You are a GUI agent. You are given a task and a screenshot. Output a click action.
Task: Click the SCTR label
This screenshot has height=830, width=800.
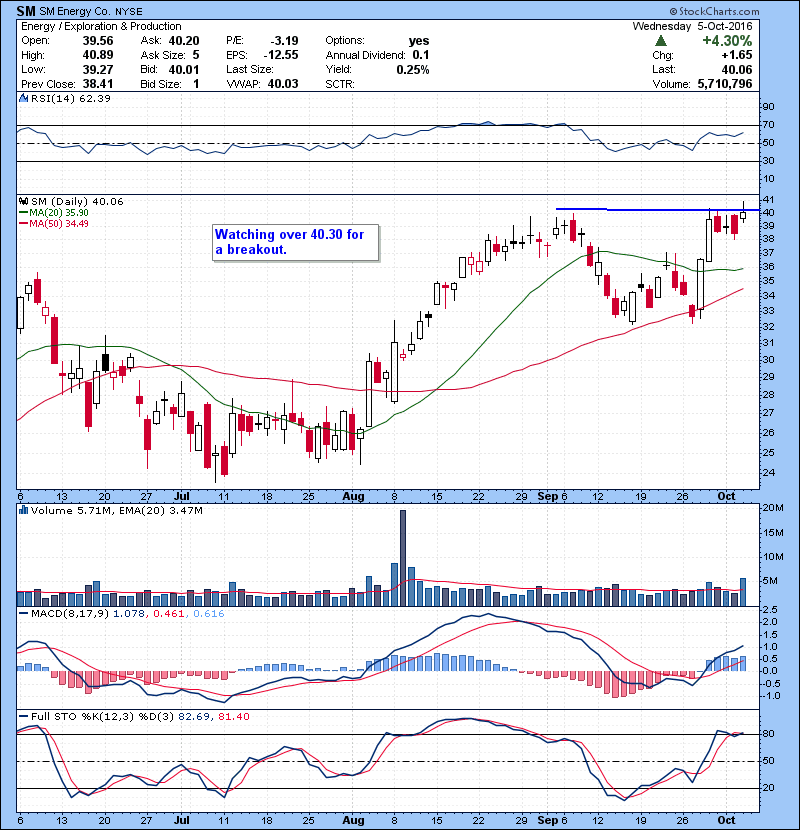[340, 84]
